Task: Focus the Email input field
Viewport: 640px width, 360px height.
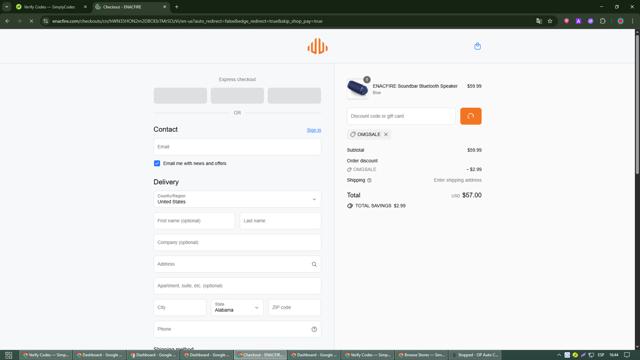Action: [x=237, y=147]
